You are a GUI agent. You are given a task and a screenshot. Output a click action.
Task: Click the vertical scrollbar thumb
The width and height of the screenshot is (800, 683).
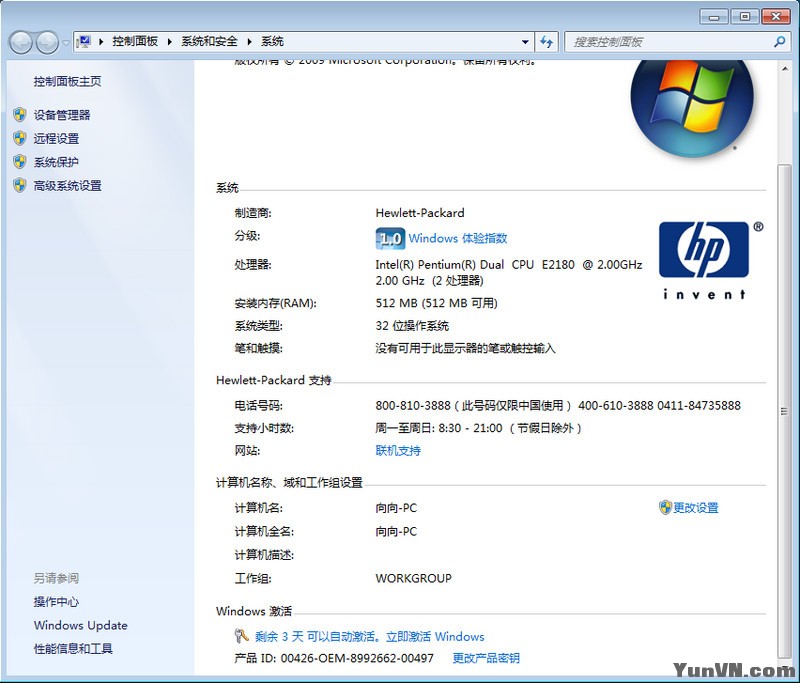pyautogui.click(x=785, y=411)
